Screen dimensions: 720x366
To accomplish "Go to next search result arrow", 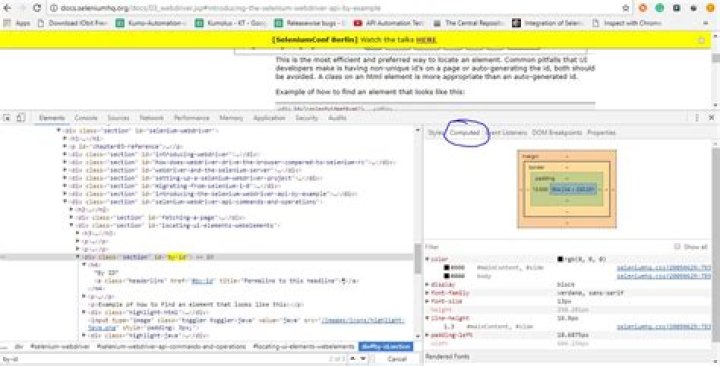I will tap(363, 359).
